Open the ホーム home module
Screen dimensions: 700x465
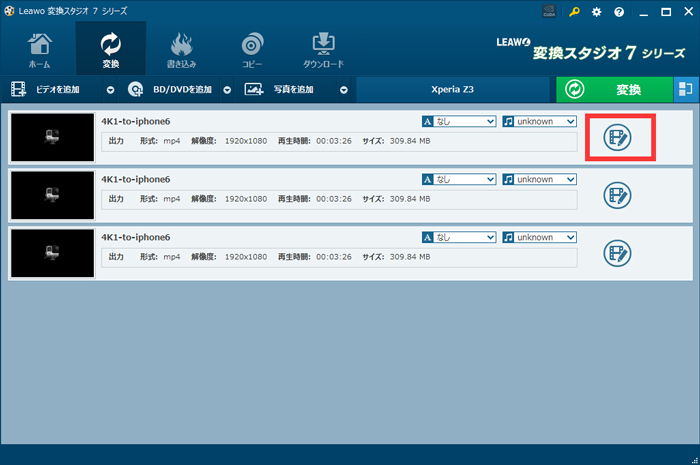point(40,50)
